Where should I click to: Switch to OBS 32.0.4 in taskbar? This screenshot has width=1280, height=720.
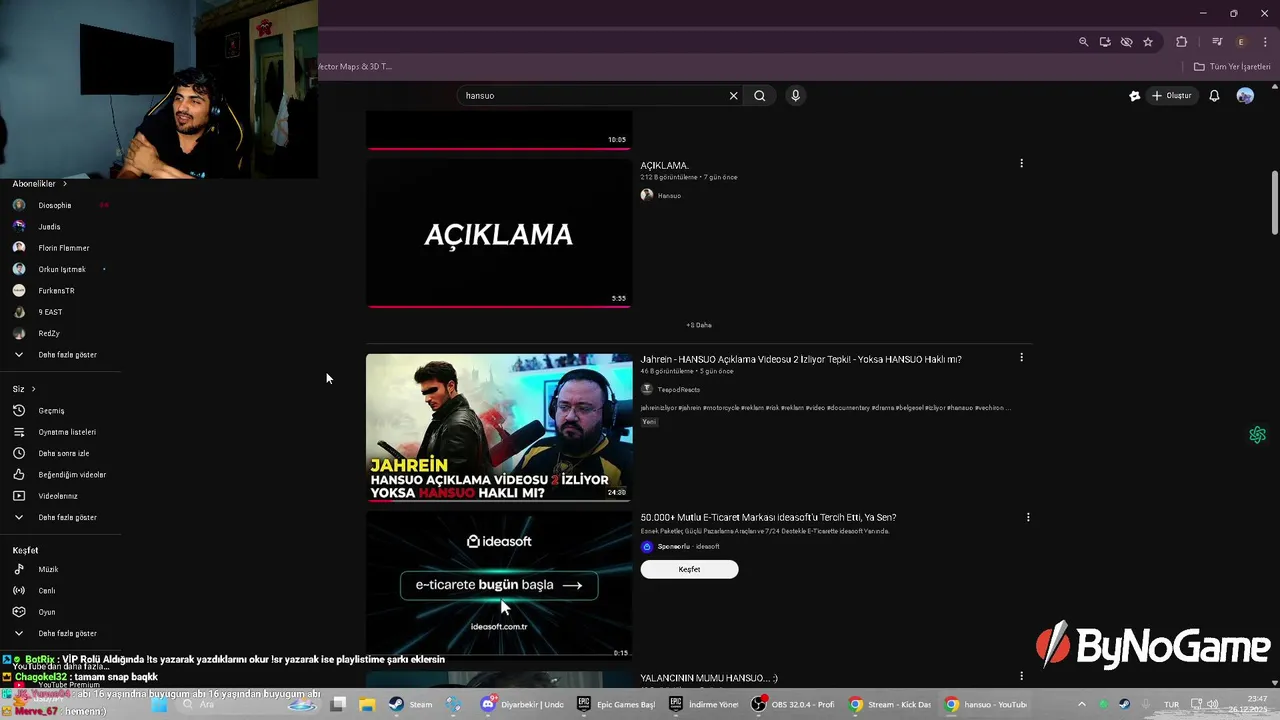click(794, 705)
